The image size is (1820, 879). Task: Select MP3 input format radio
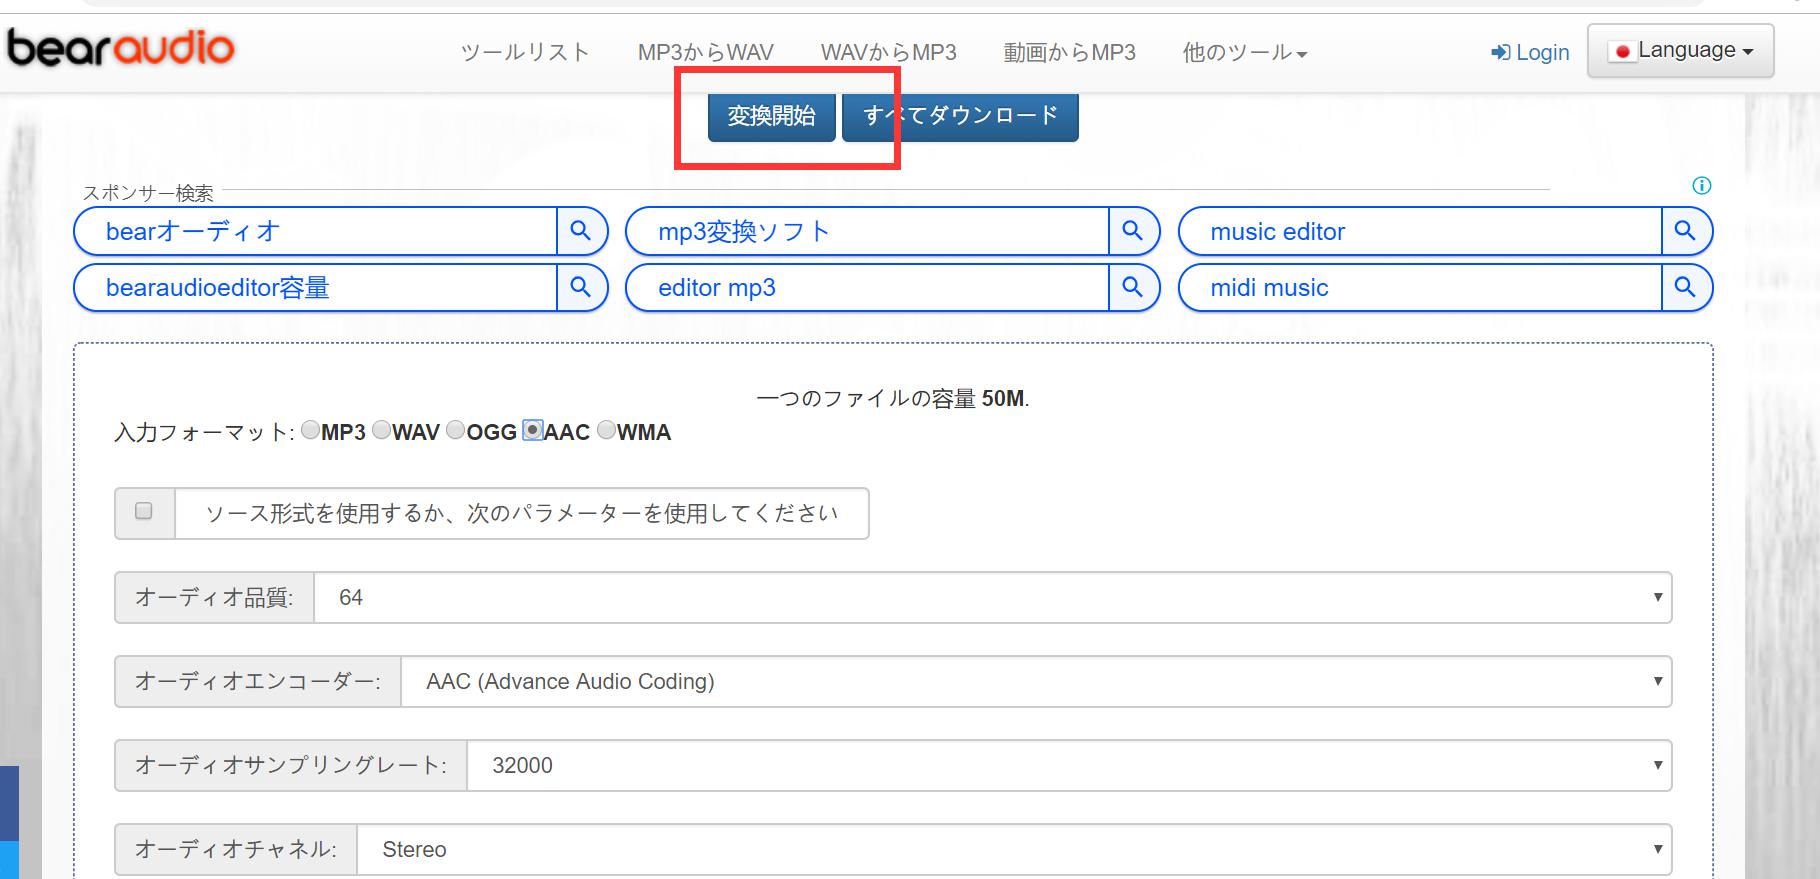tap(310, 430)
